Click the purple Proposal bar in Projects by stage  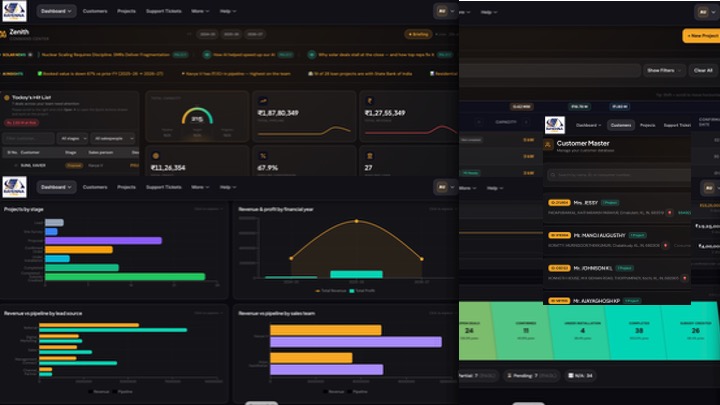coord(103,241)
